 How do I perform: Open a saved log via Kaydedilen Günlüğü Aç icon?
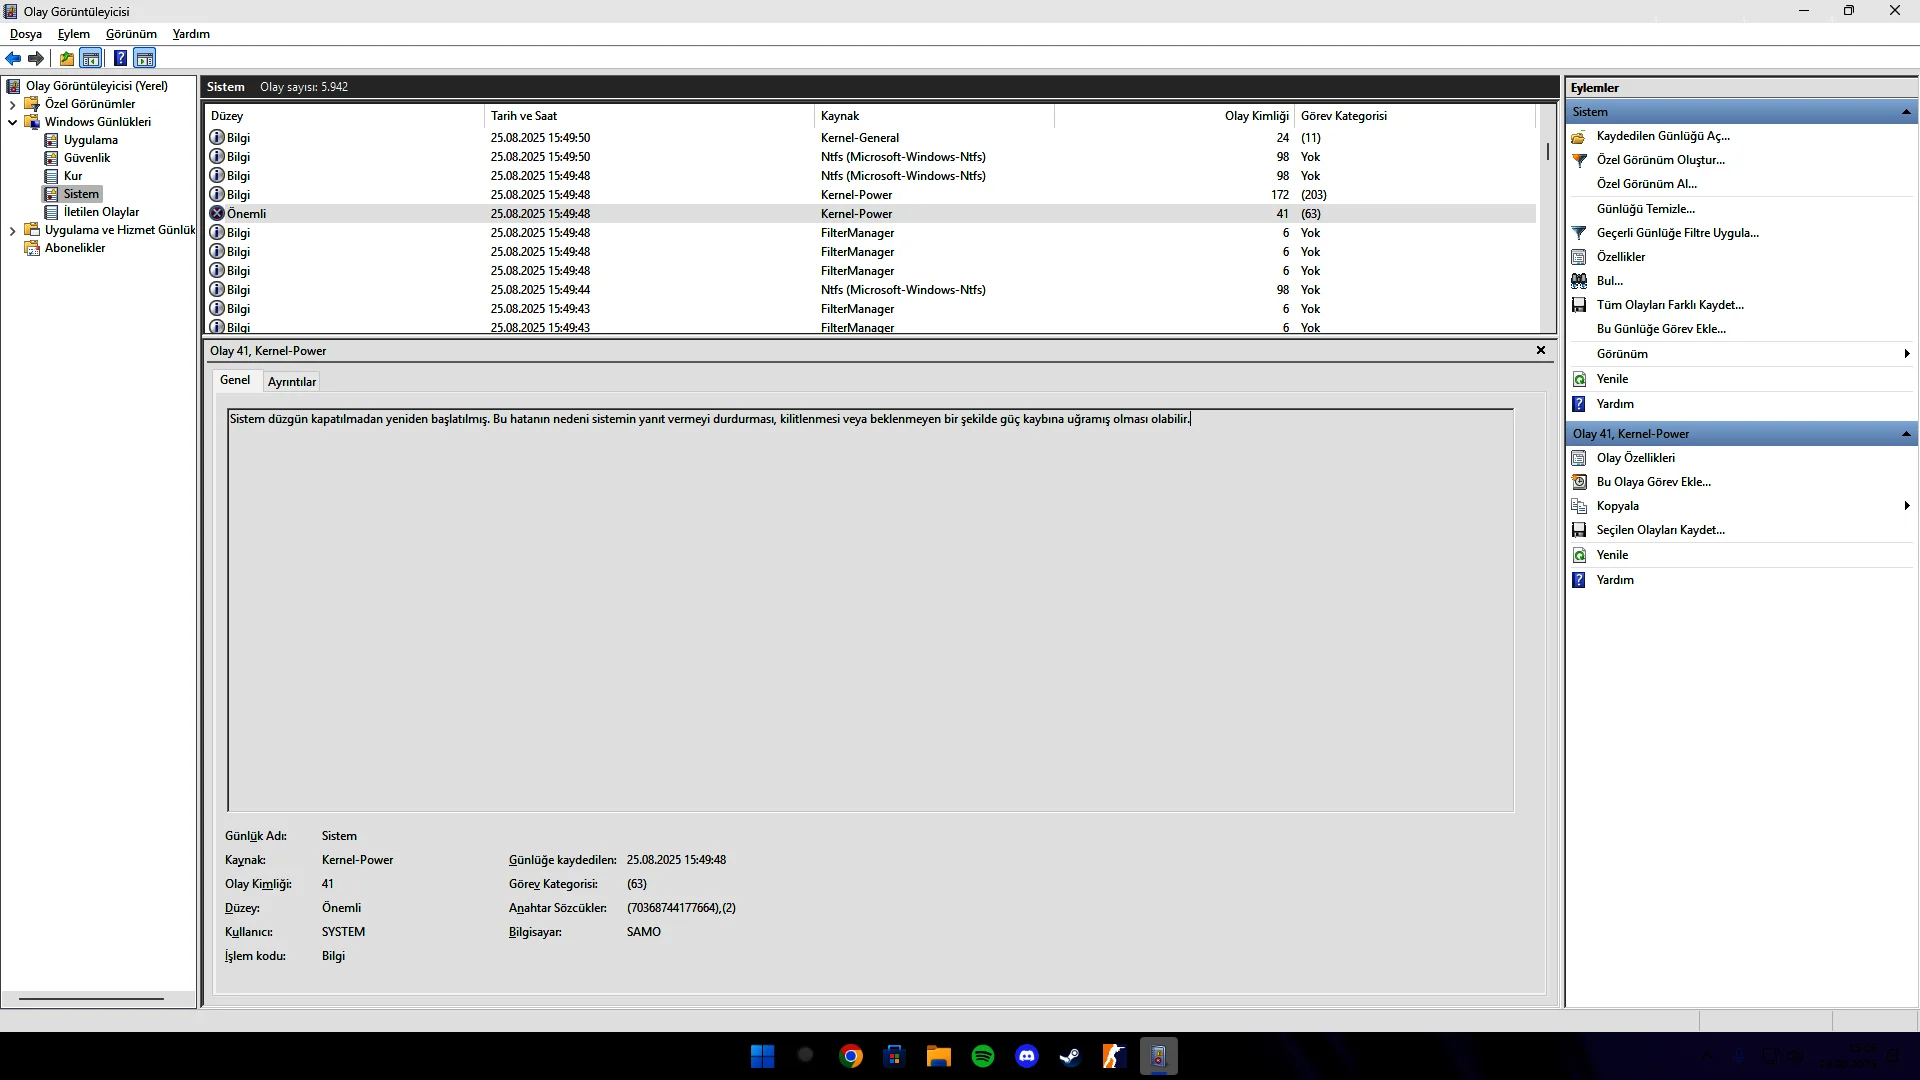1580,136
